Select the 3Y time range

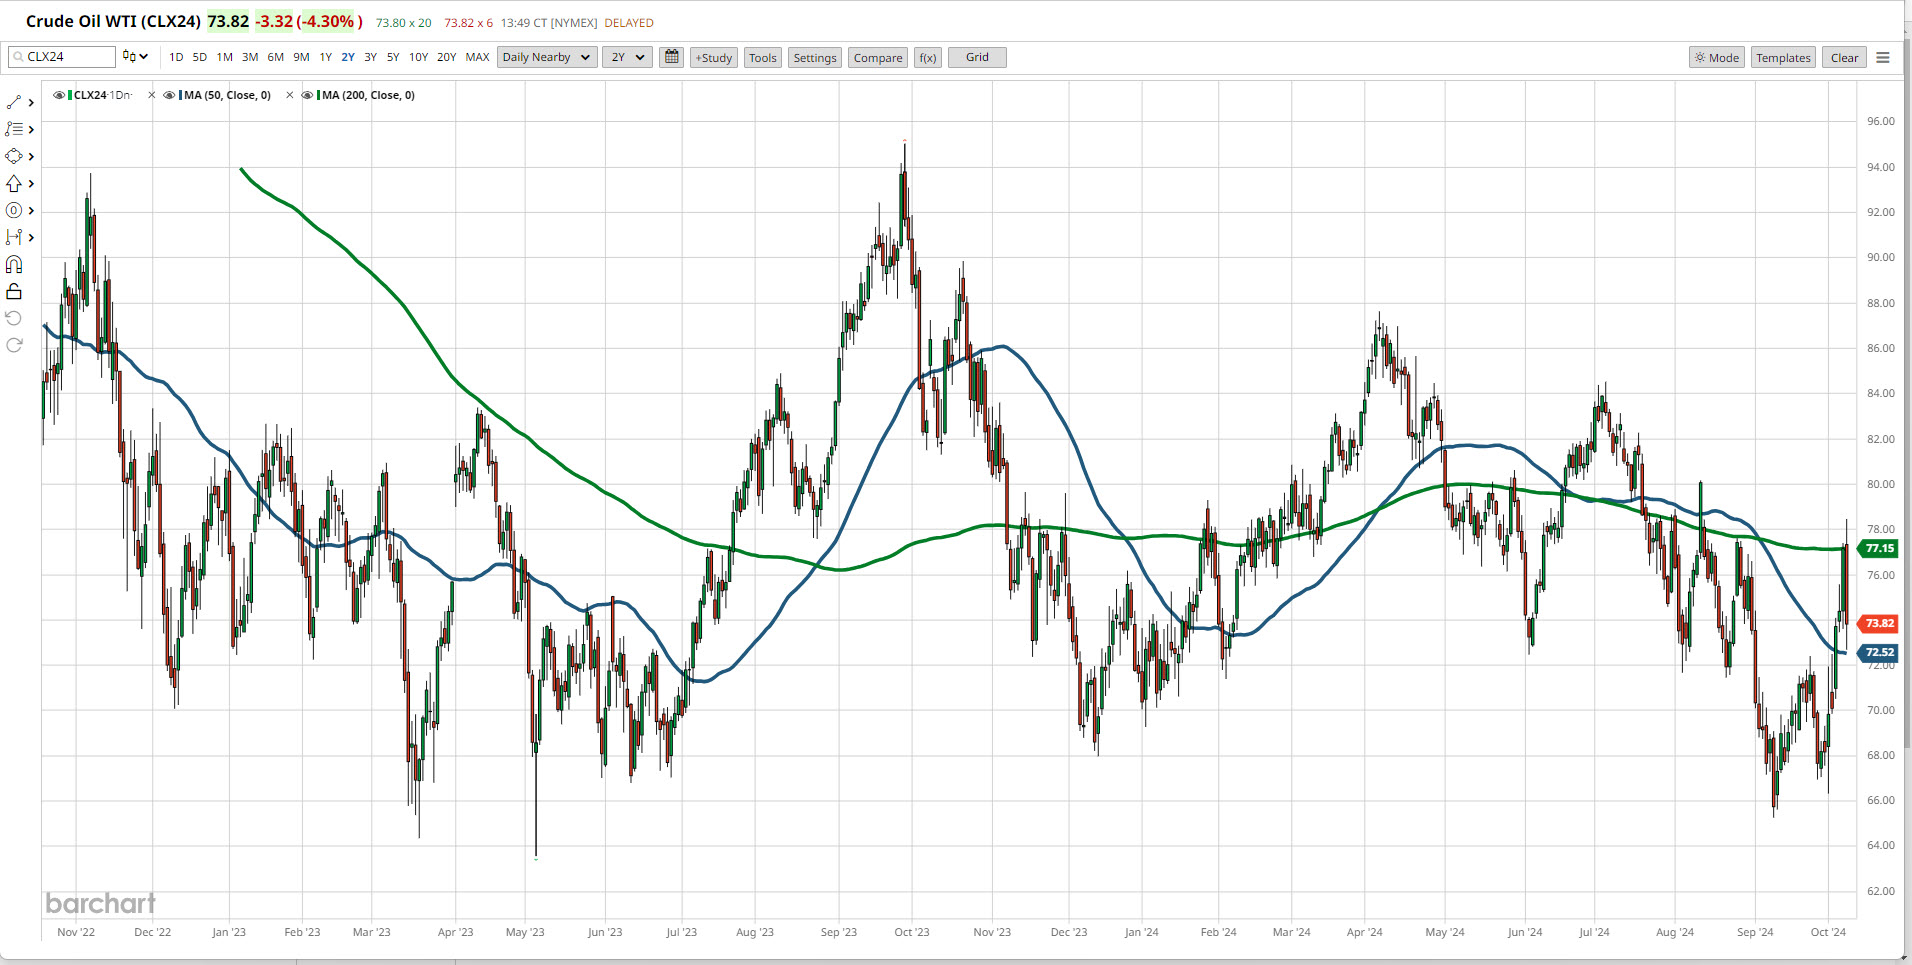[371, 57]
